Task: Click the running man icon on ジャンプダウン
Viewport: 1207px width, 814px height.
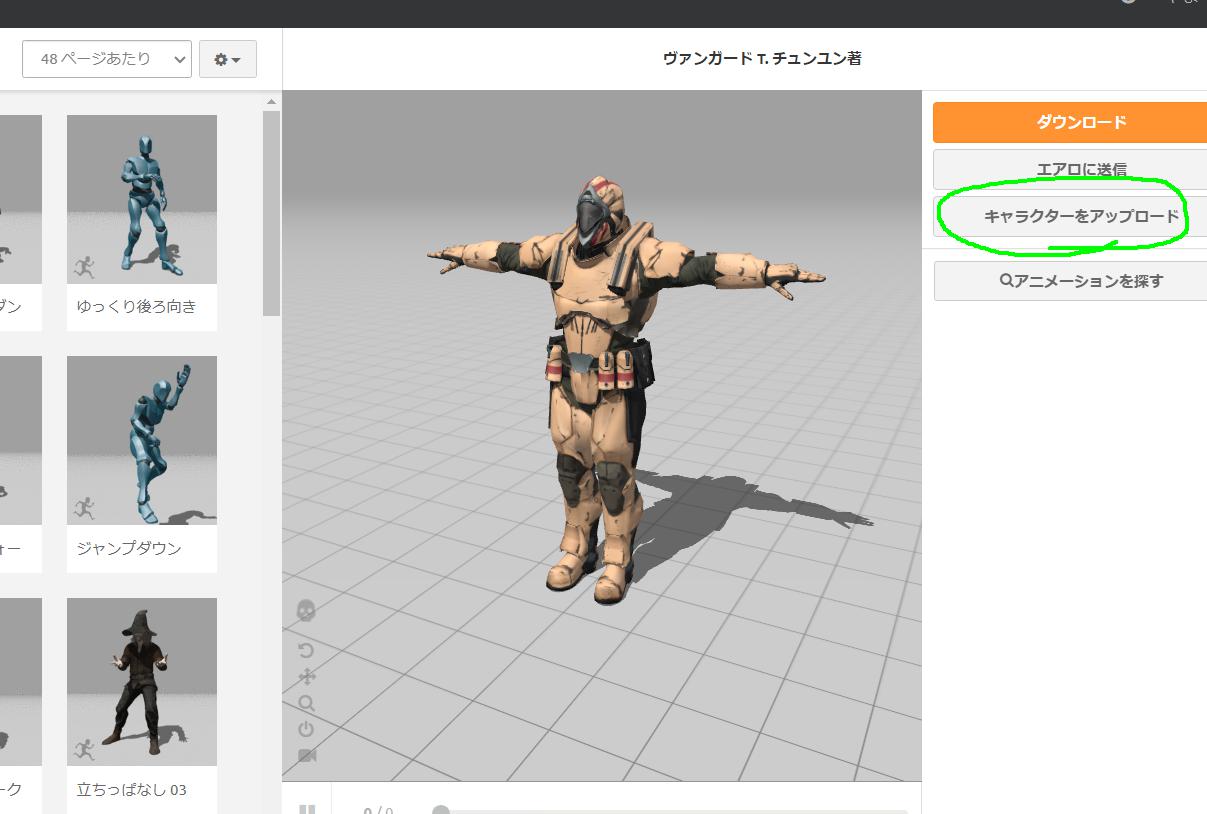Action: tap(84, 508)
